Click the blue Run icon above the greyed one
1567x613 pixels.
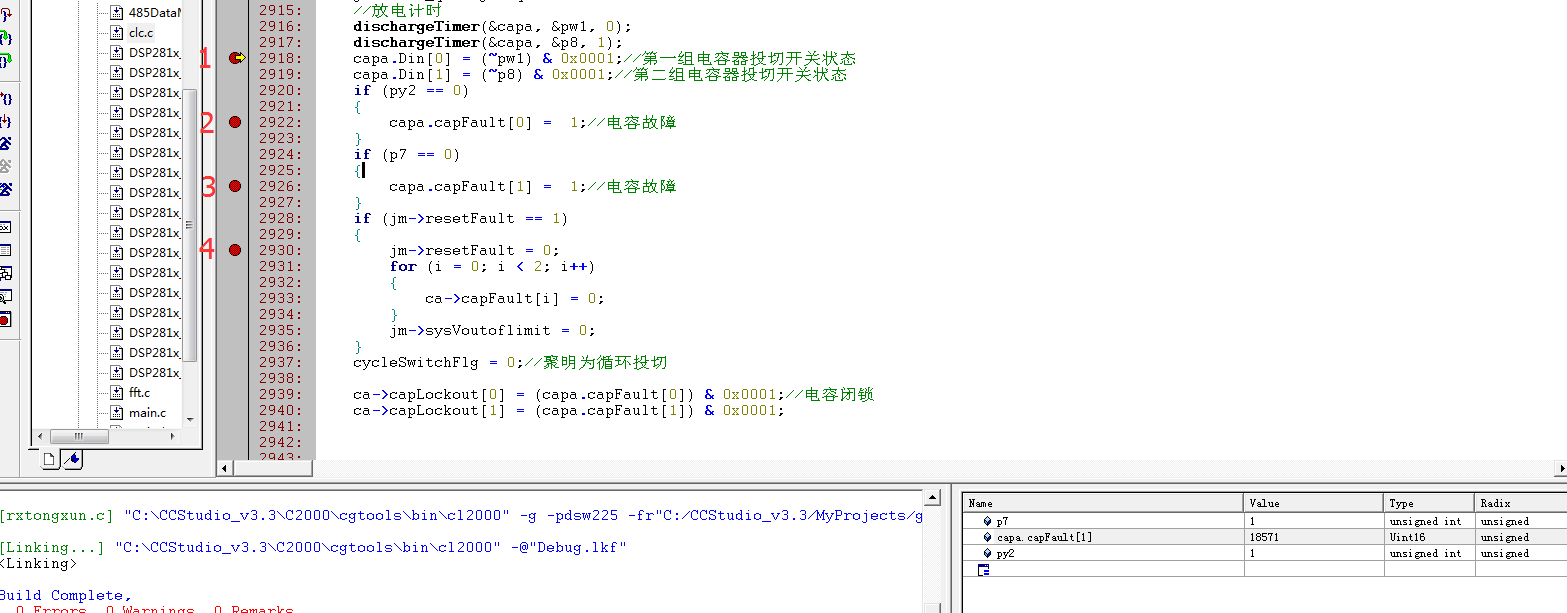(6, 144)
